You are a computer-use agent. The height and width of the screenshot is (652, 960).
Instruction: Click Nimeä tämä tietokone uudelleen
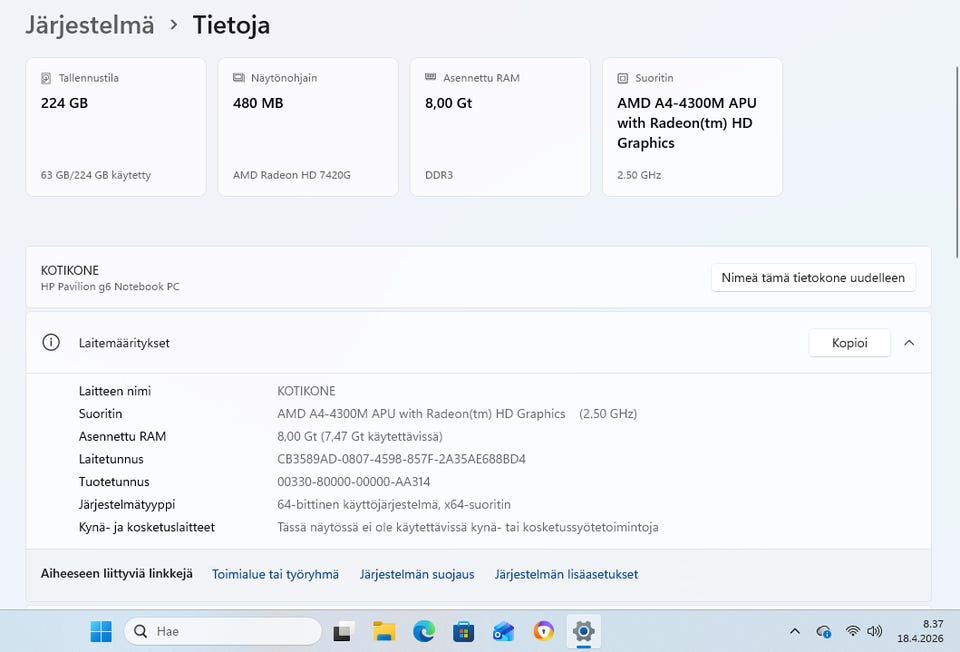tap(813, 278)
